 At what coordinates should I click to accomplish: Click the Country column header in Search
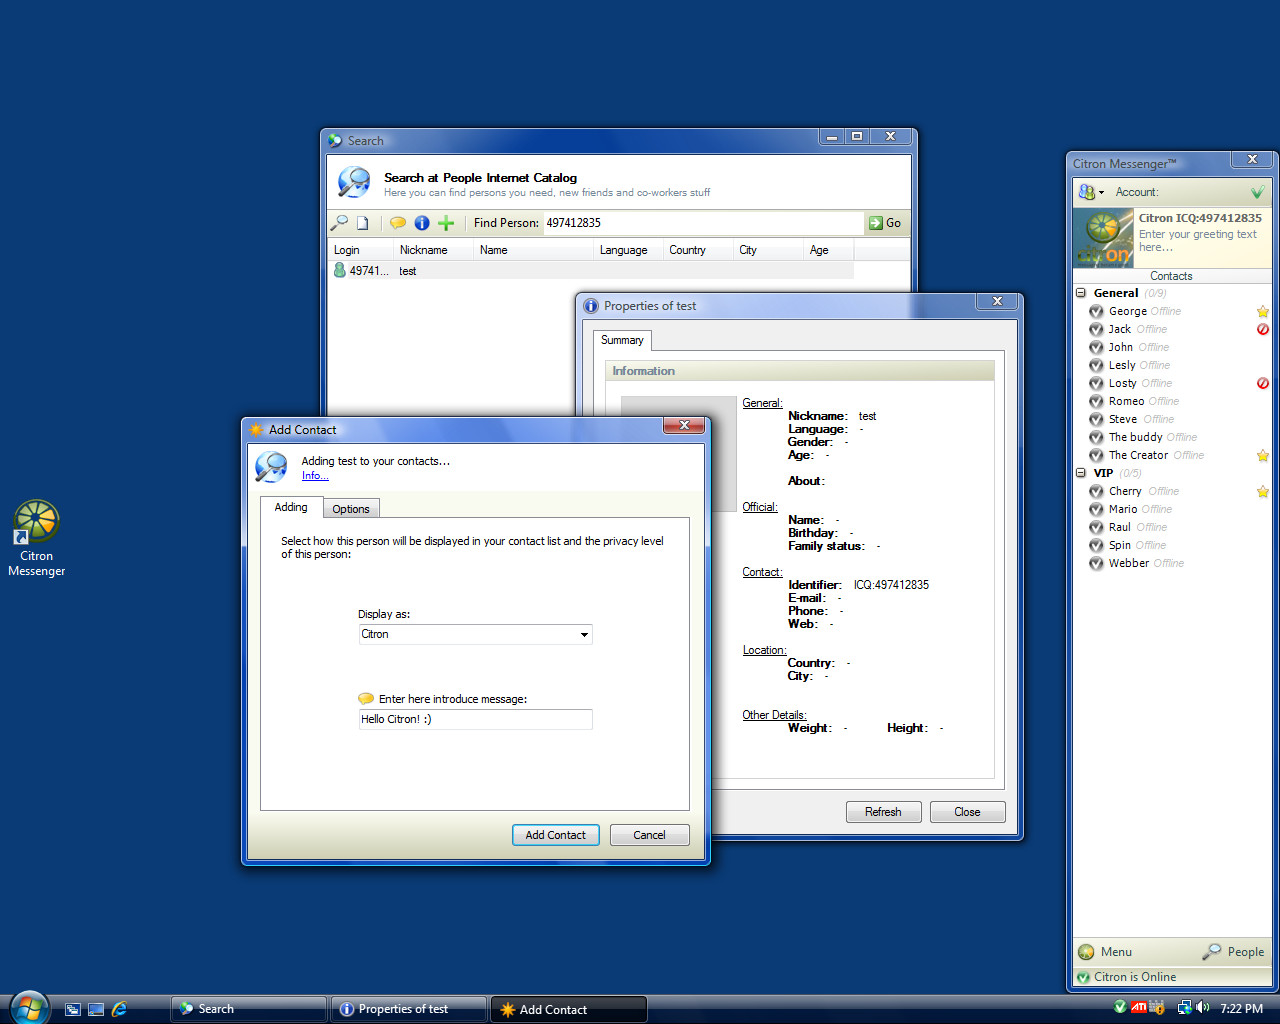699,250
